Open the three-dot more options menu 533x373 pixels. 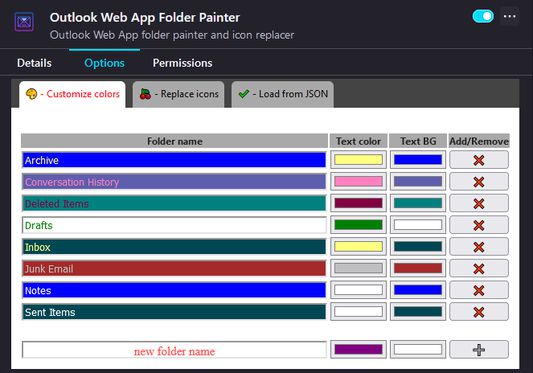coord(510,16)
